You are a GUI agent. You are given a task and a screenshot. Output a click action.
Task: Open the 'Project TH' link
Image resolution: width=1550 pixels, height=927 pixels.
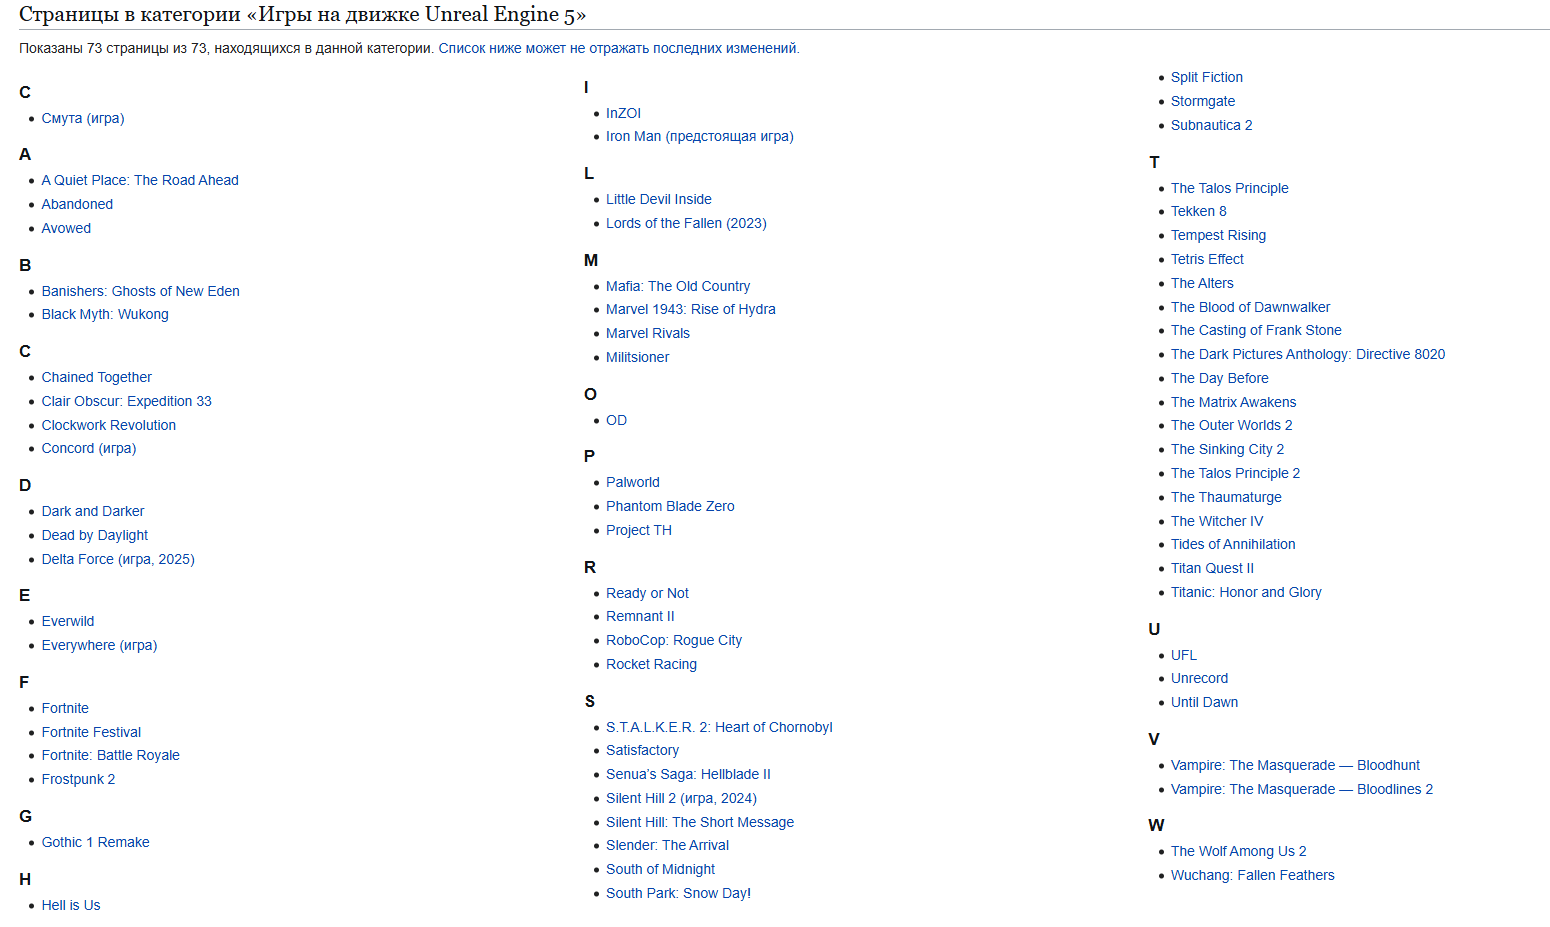639,530
